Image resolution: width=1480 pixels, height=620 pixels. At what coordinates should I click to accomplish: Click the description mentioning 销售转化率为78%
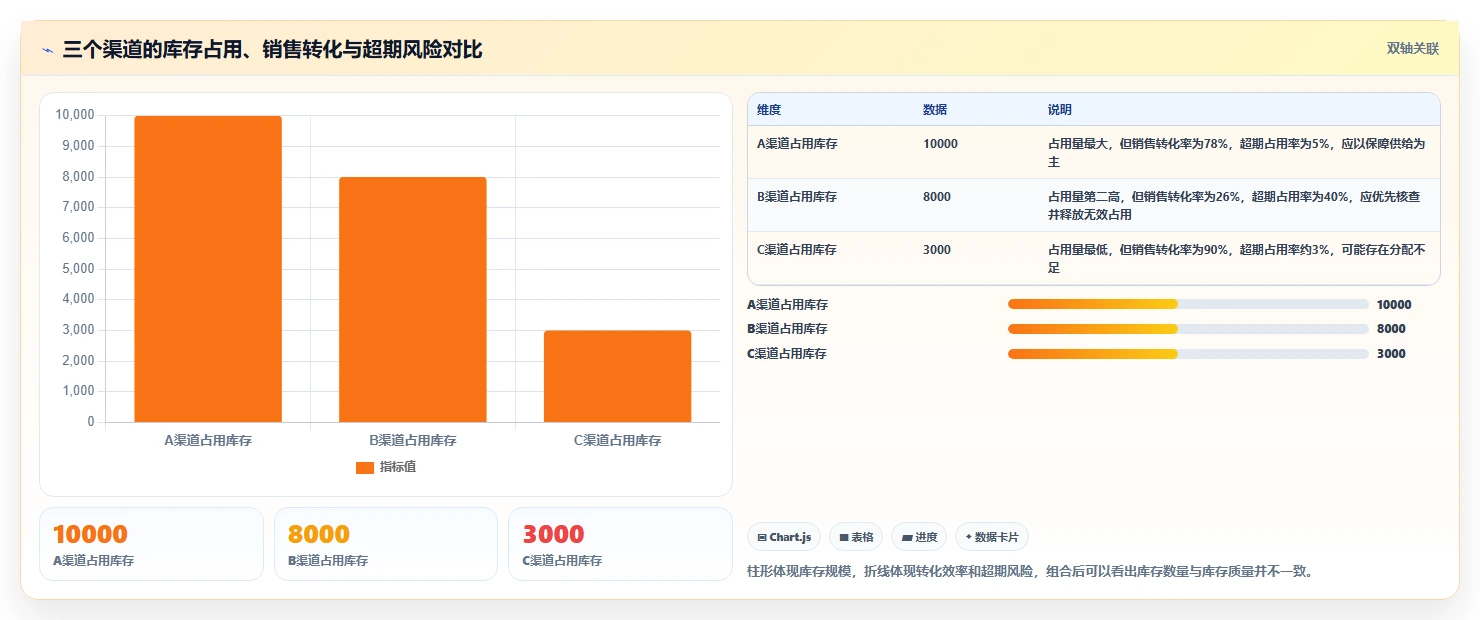(1237, 153)
